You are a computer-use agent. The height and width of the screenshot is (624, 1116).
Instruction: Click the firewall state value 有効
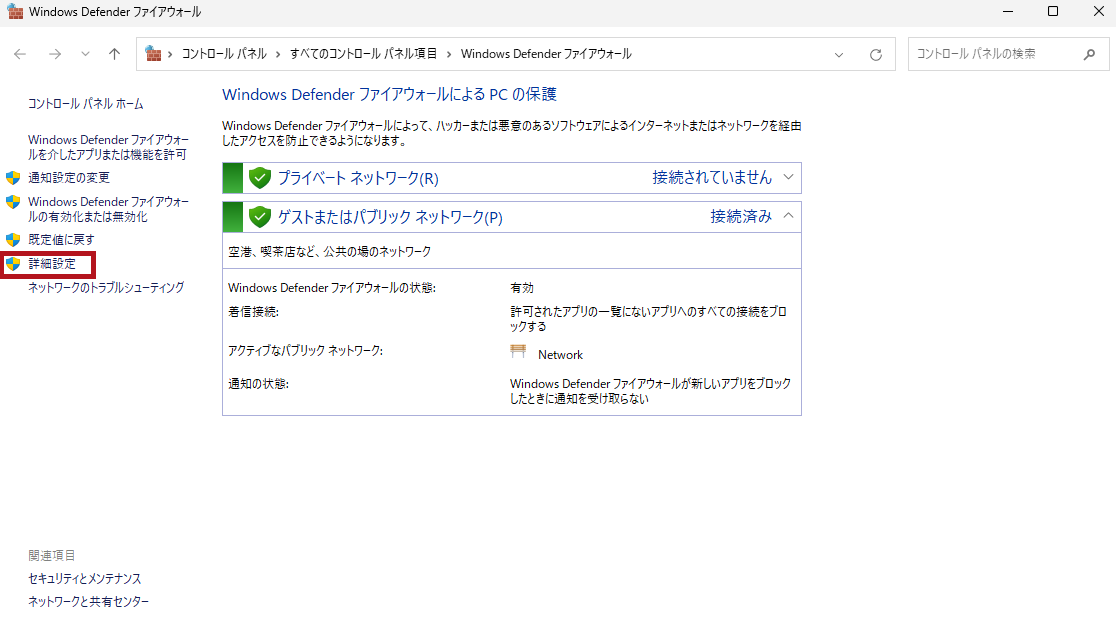click(x=522, y=288)
